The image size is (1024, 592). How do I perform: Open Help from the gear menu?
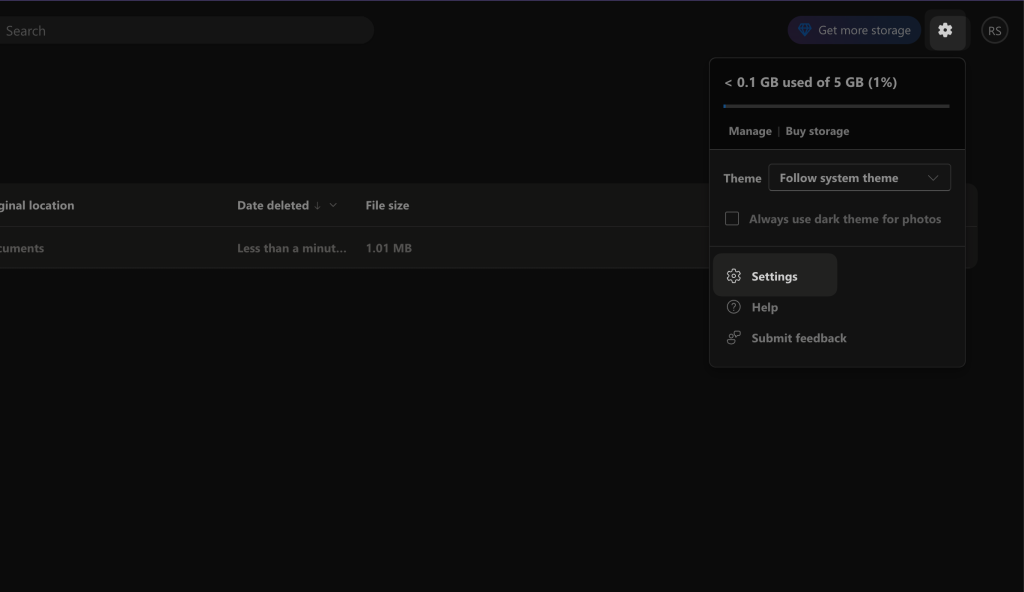pyautogui.click(x=764, y=307)
